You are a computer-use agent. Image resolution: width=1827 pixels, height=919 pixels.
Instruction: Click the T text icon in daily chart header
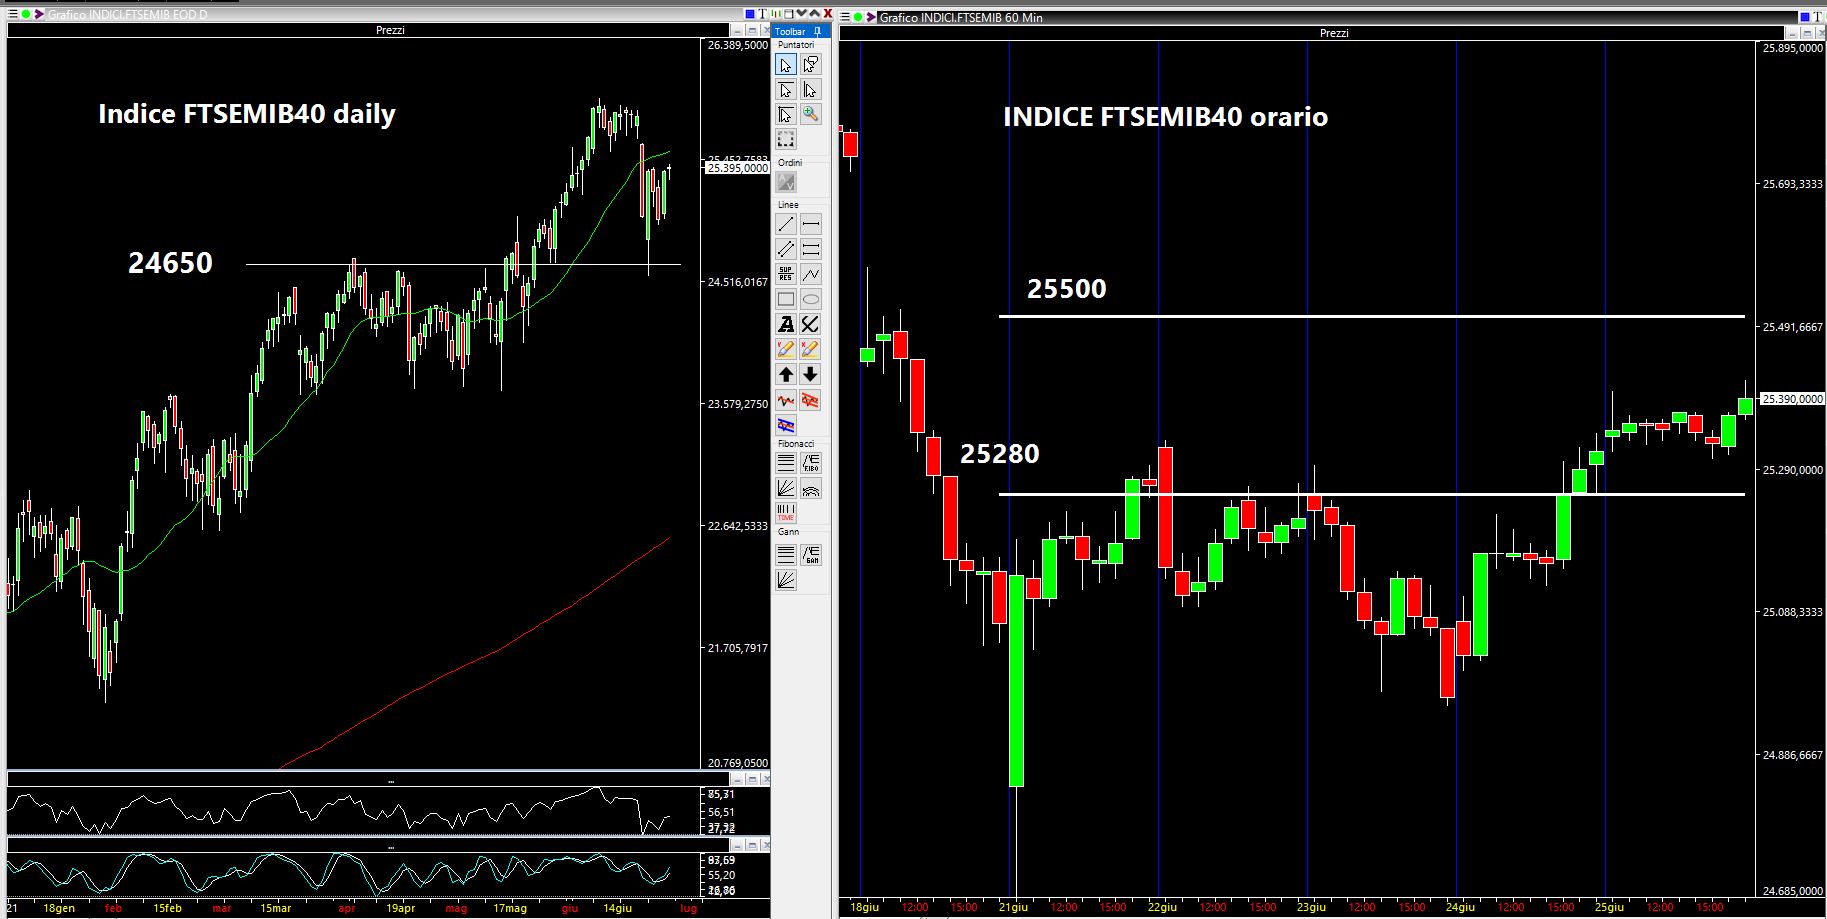pos(762,14)
